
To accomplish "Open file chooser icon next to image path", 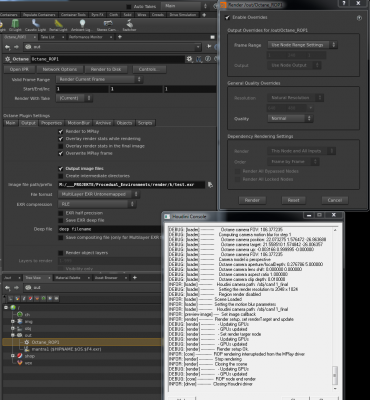I will 210,185.
